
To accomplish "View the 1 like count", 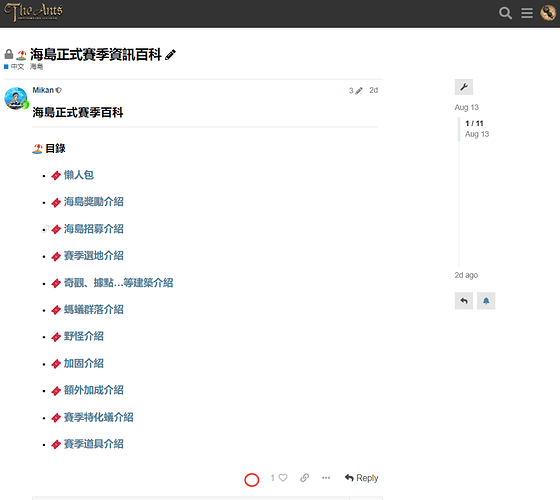I will click(272, 478).
